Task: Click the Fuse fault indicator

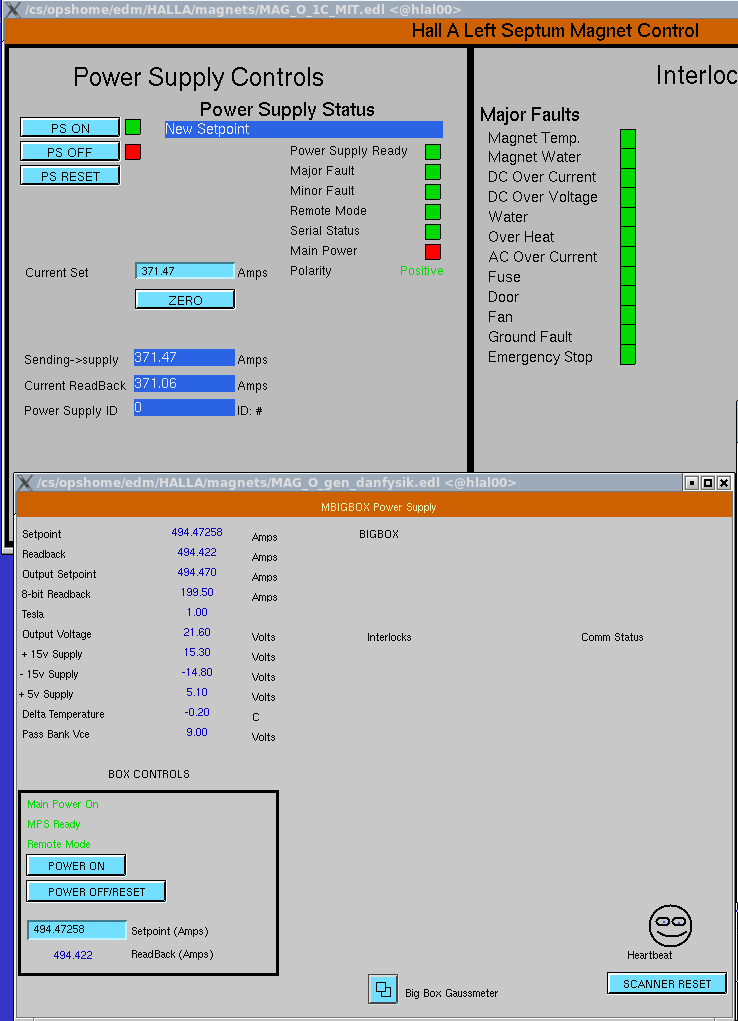Action: 628,276
